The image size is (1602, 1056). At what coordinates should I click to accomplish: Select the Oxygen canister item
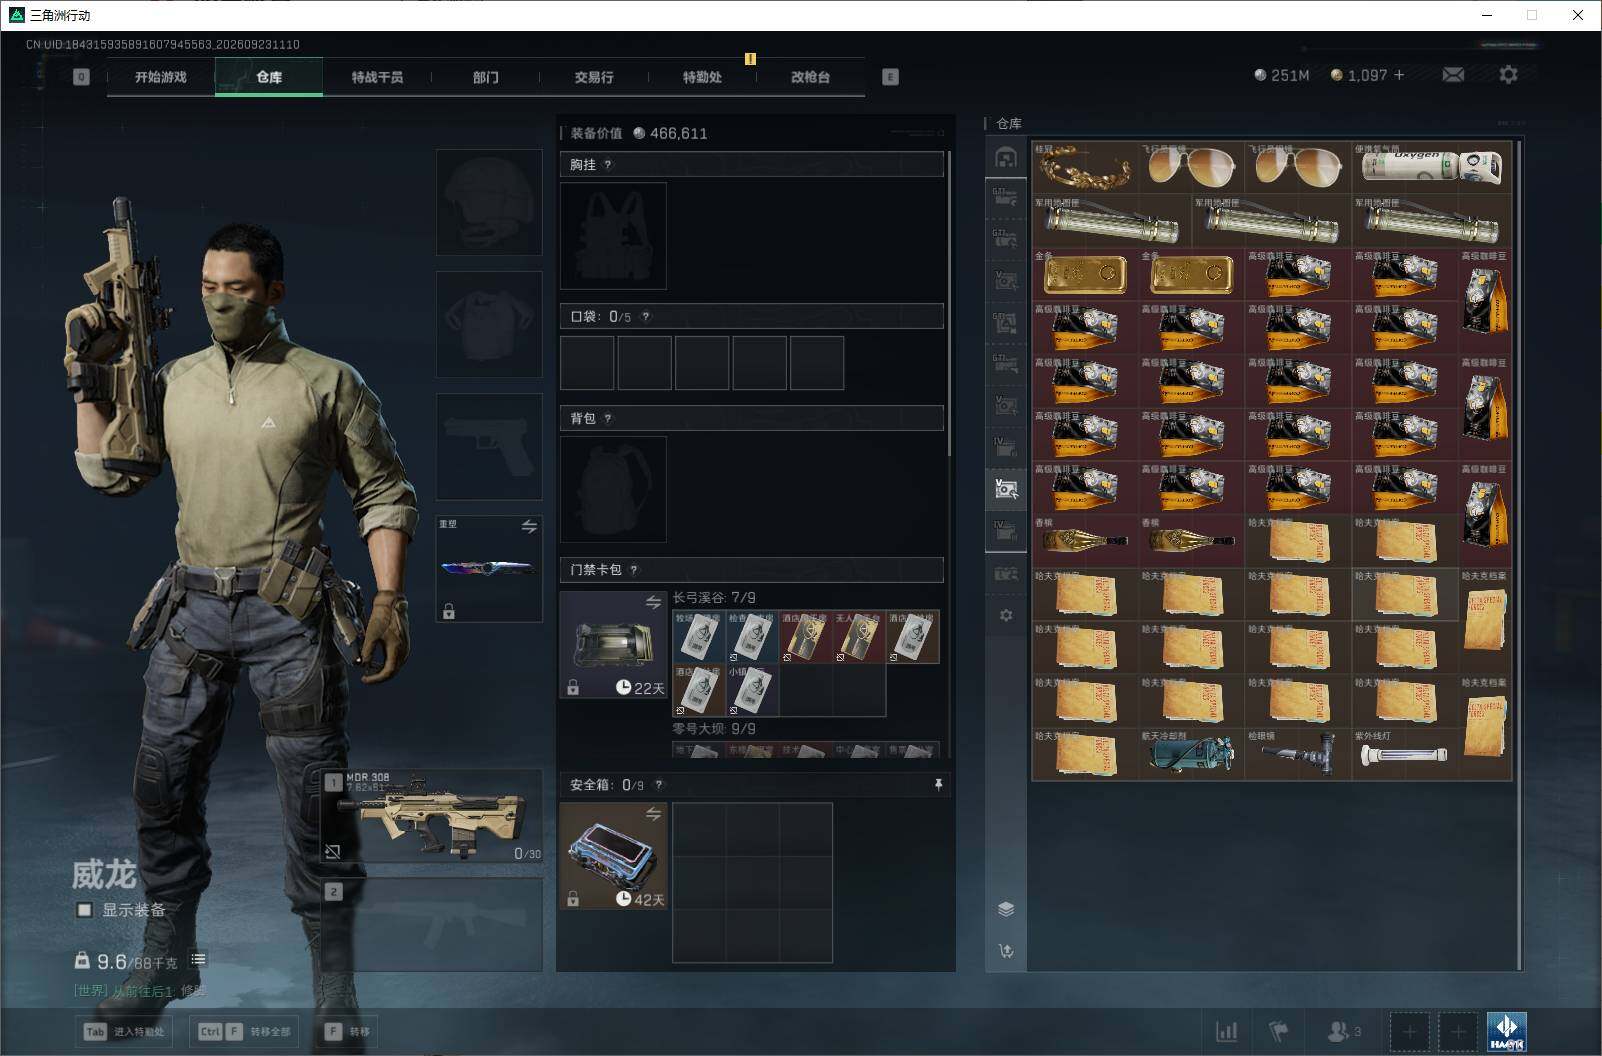pyautogui.click(x=1431, y=166)
